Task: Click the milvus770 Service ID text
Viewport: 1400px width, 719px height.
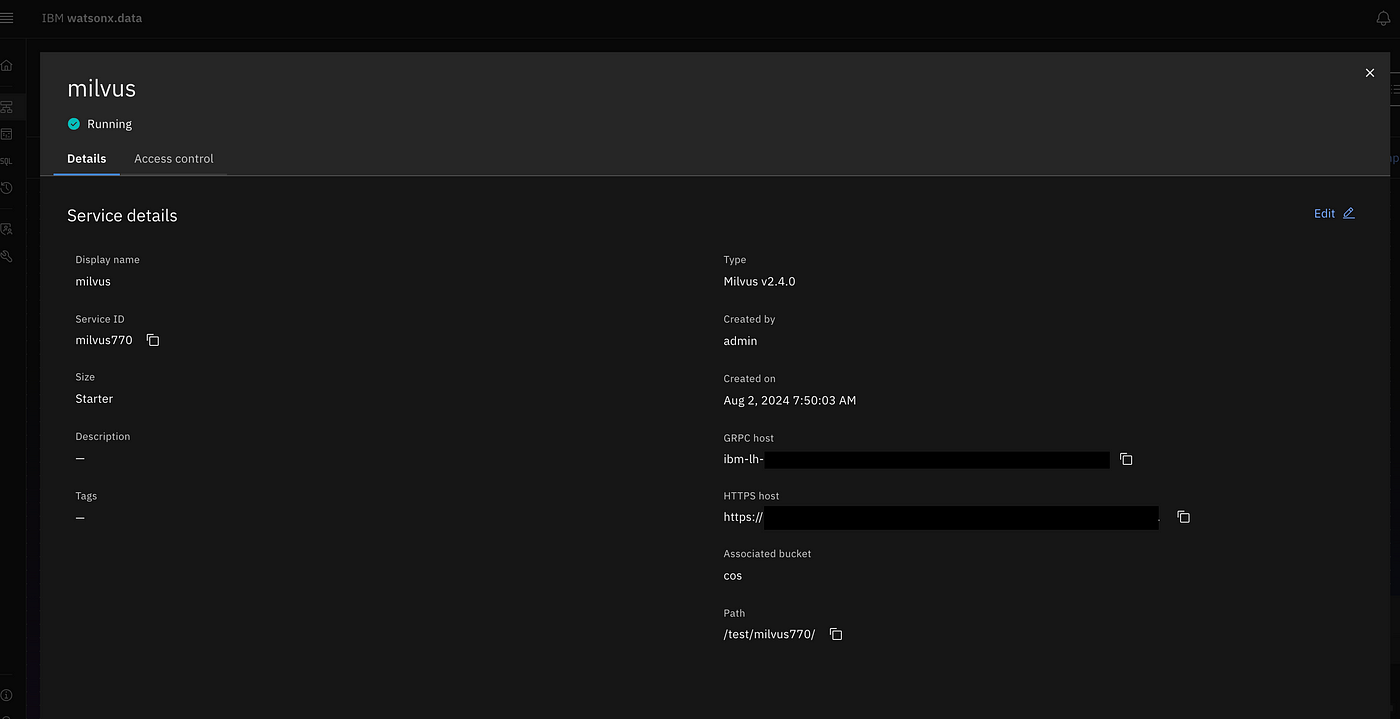Action: point(104,340)
